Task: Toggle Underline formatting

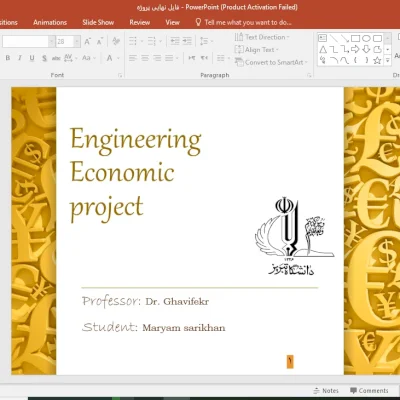Action: click(x=32, y=58)
